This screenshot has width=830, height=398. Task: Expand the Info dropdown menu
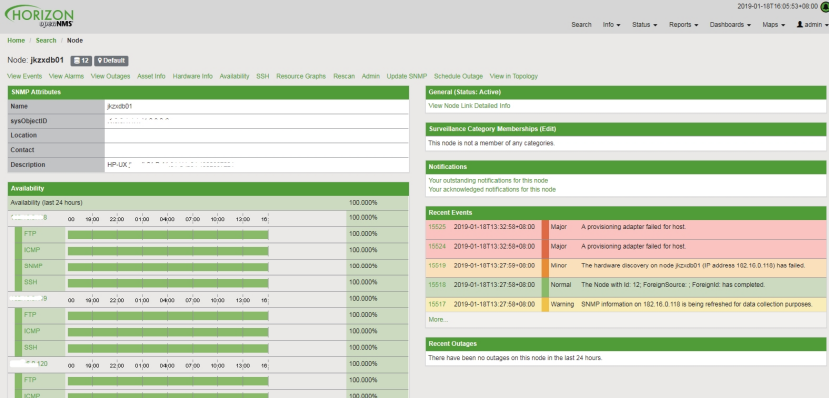[x=611, y=25]
